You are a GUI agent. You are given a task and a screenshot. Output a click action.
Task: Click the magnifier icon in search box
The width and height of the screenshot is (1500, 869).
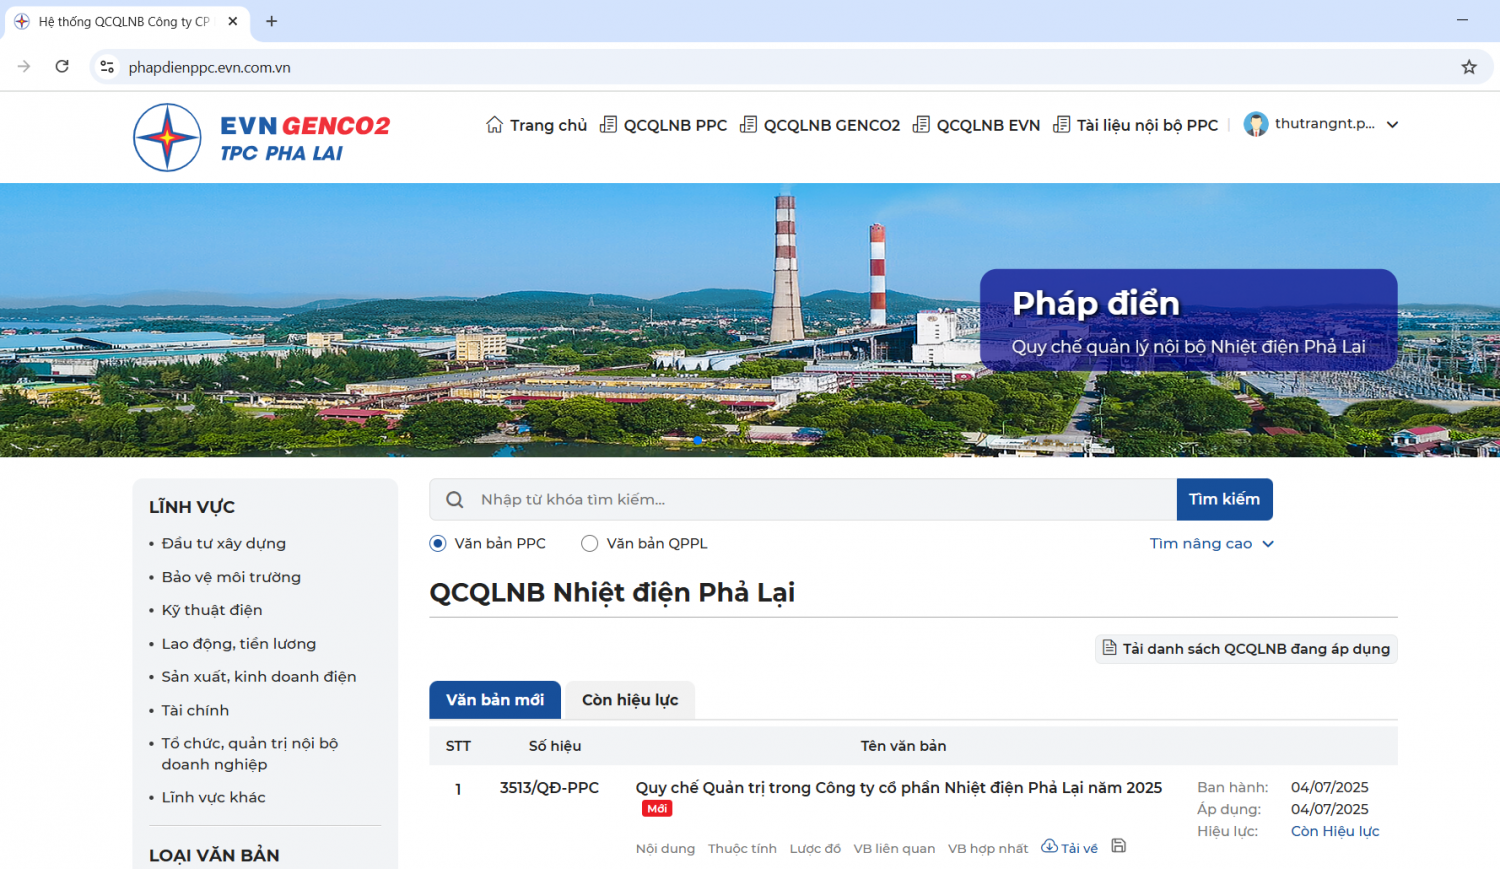point(455,500)
